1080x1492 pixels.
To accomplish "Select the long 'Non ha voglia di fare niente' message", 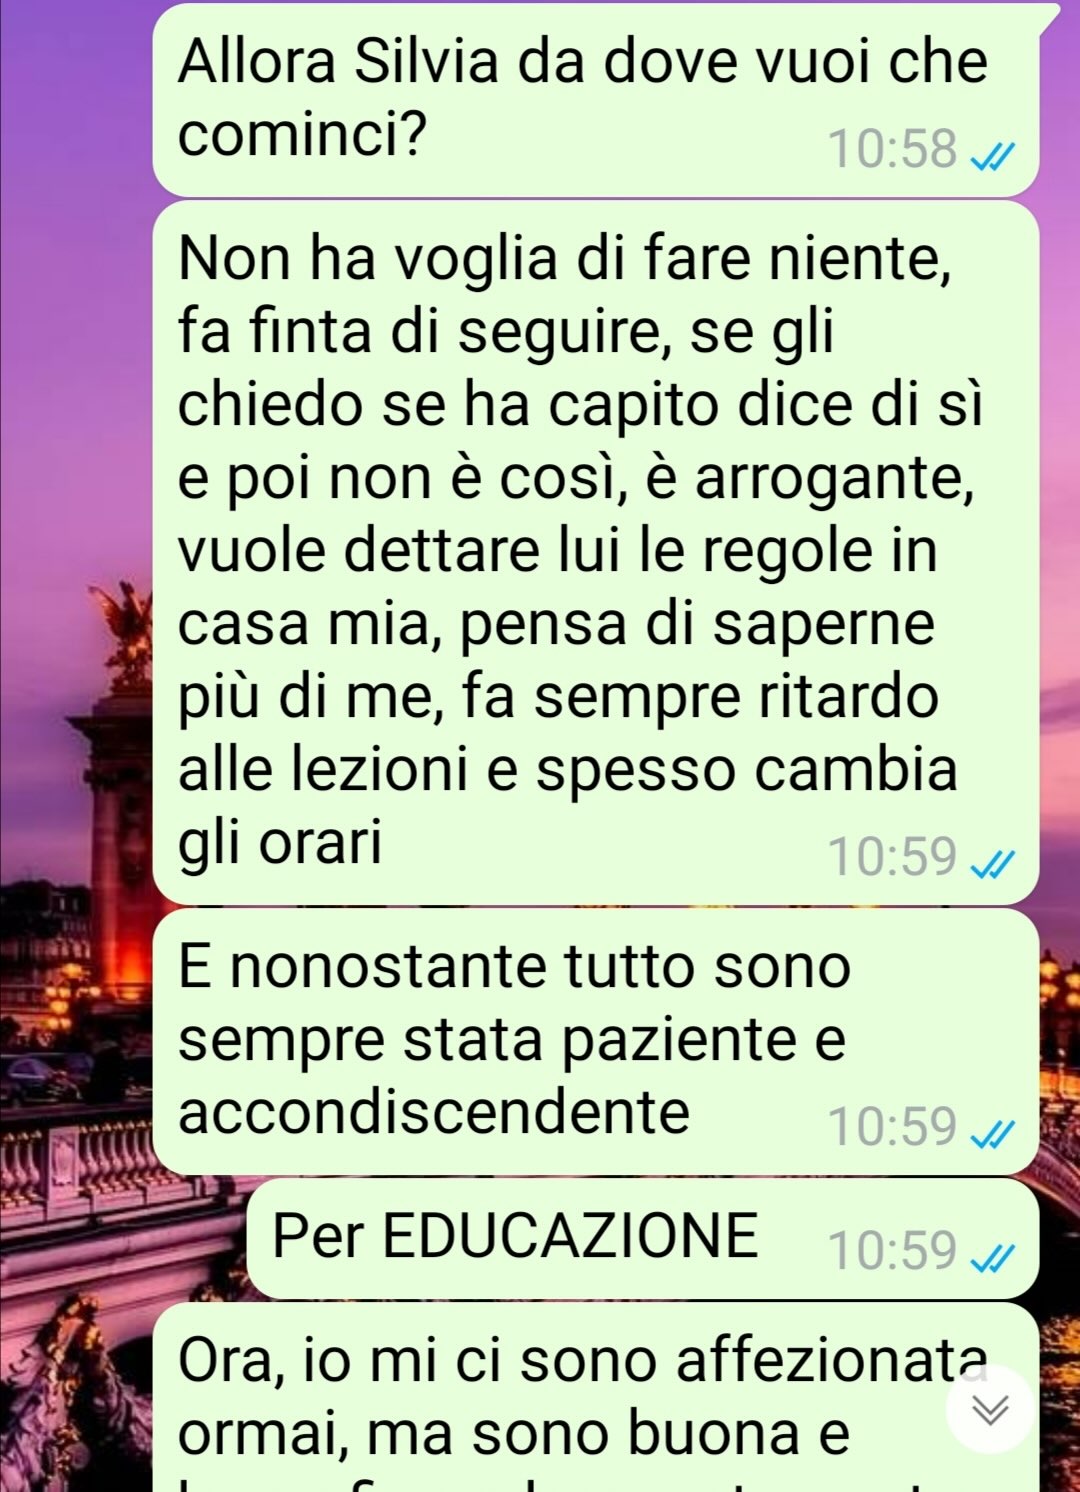I will pyautogui.click(x=597, y=553).
